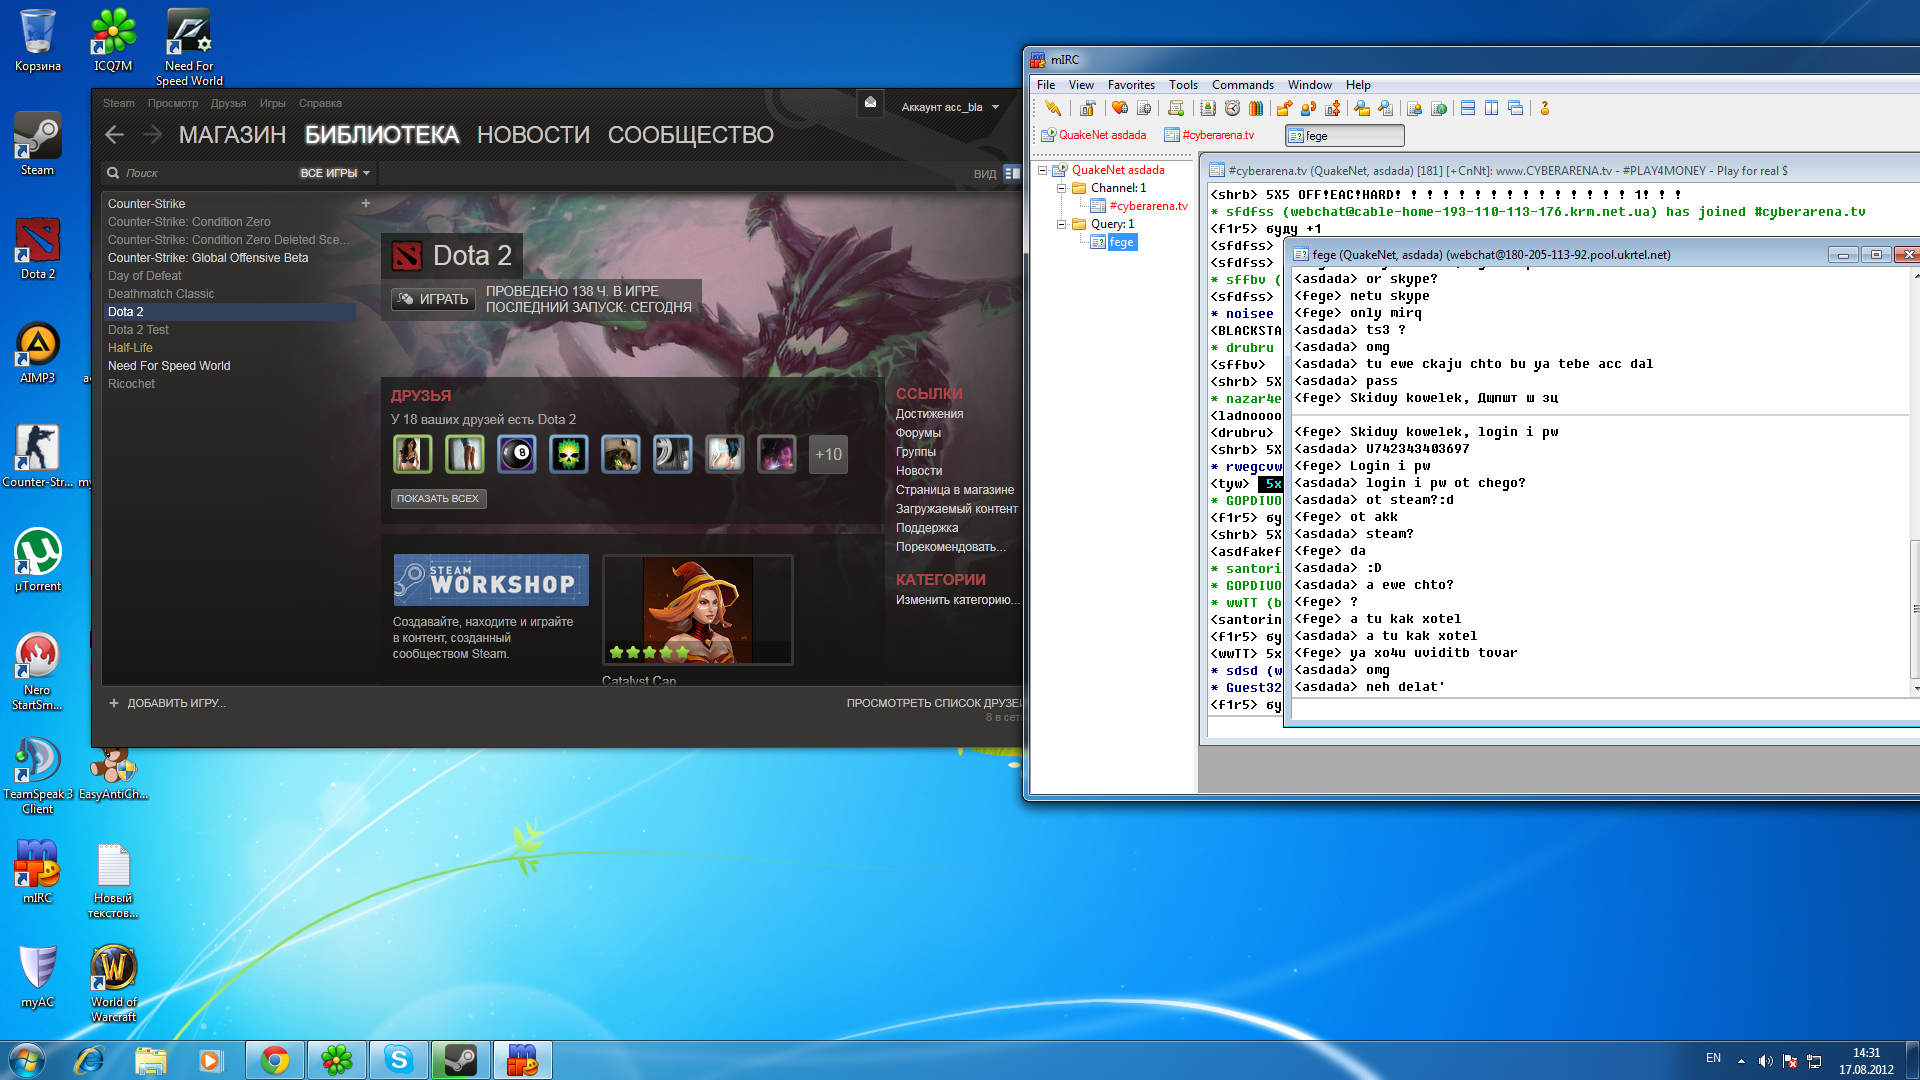Click the +10 more friends tile
This screenshot has width=1920, height=1080.
(x=828, y=454)
